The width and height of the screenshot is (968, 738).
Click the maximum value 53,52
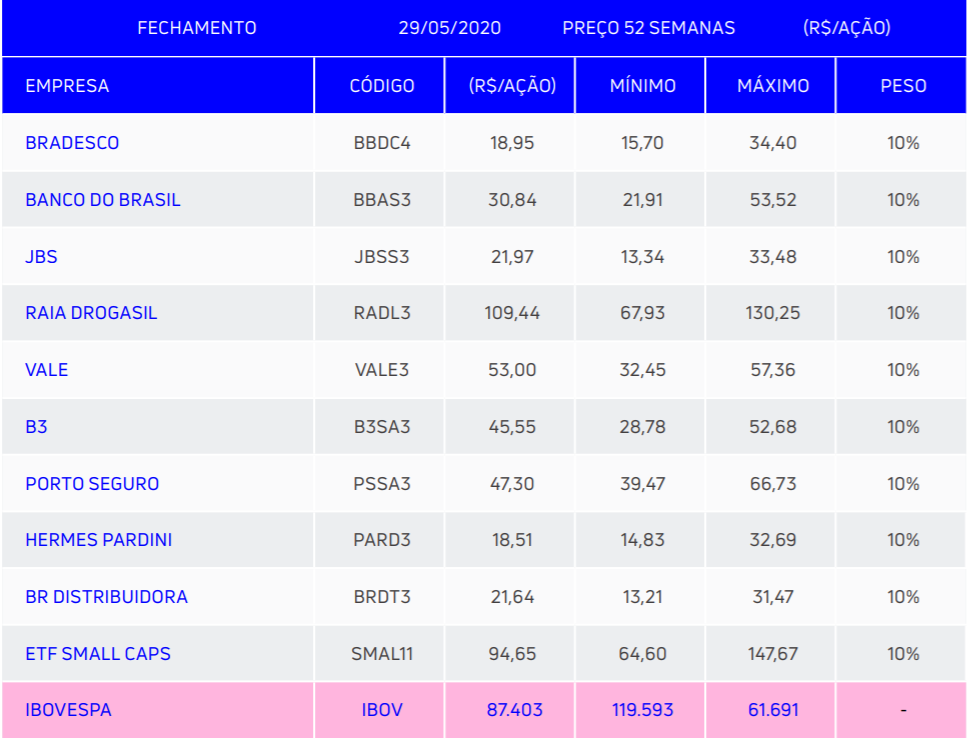[773, 199]
